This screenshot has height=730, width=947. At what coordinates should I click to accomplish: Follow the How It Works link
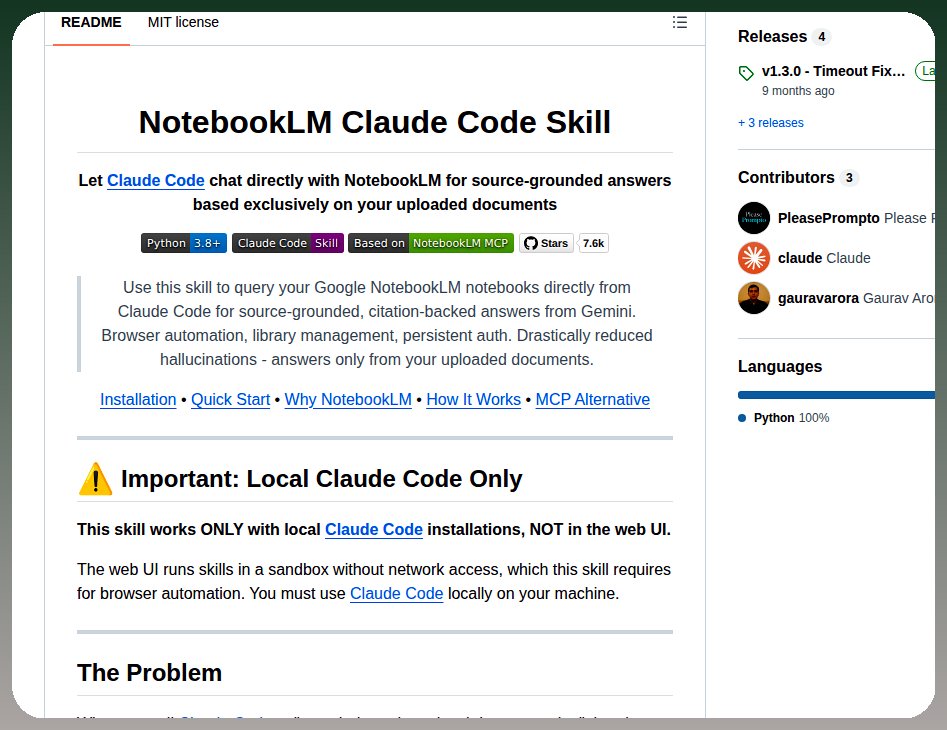[x=474, y=400]
